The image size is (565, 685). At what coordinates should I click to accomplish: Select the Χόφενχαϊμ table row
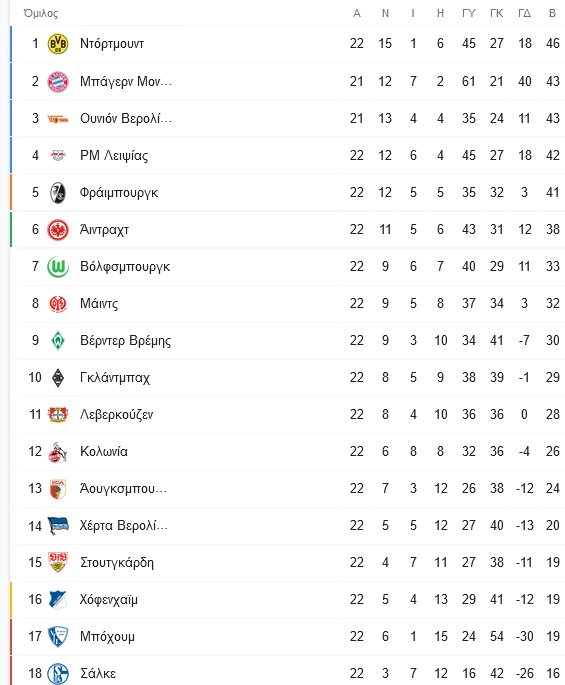[288, 599]
